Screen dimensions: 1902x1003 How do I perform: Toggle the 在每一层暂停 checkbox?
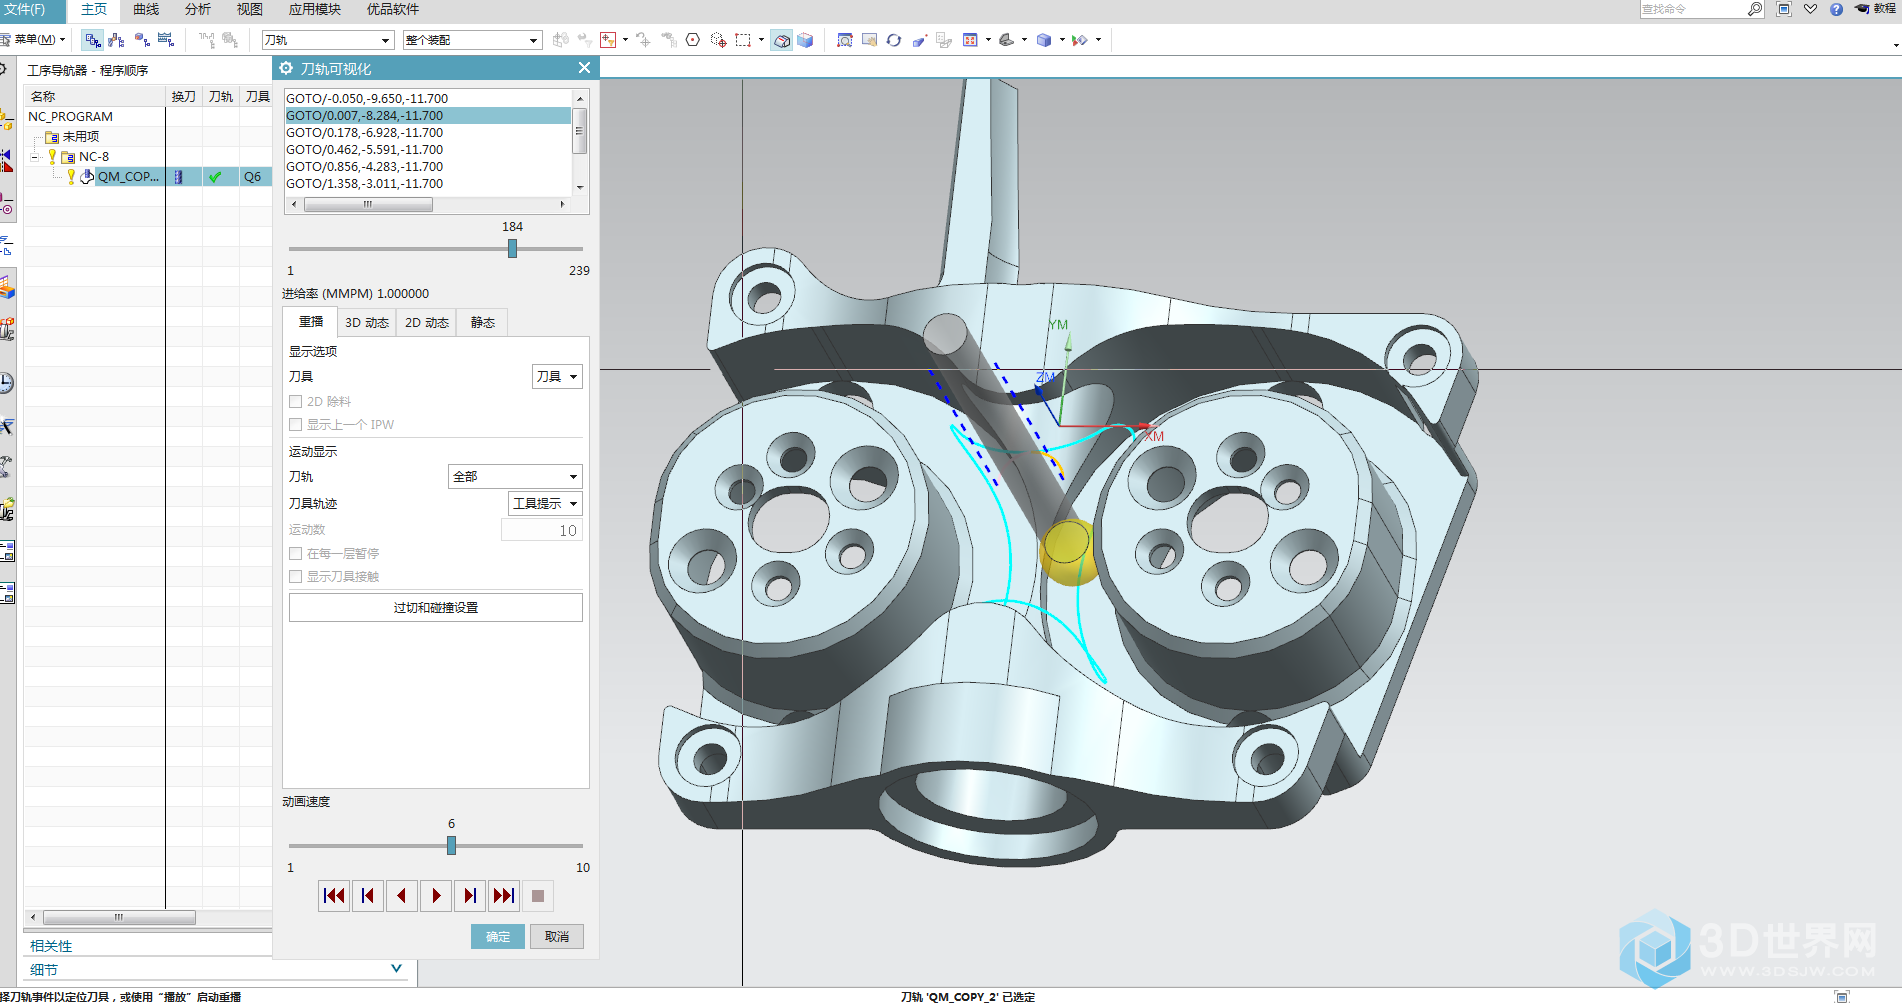[x=296, y=554]
